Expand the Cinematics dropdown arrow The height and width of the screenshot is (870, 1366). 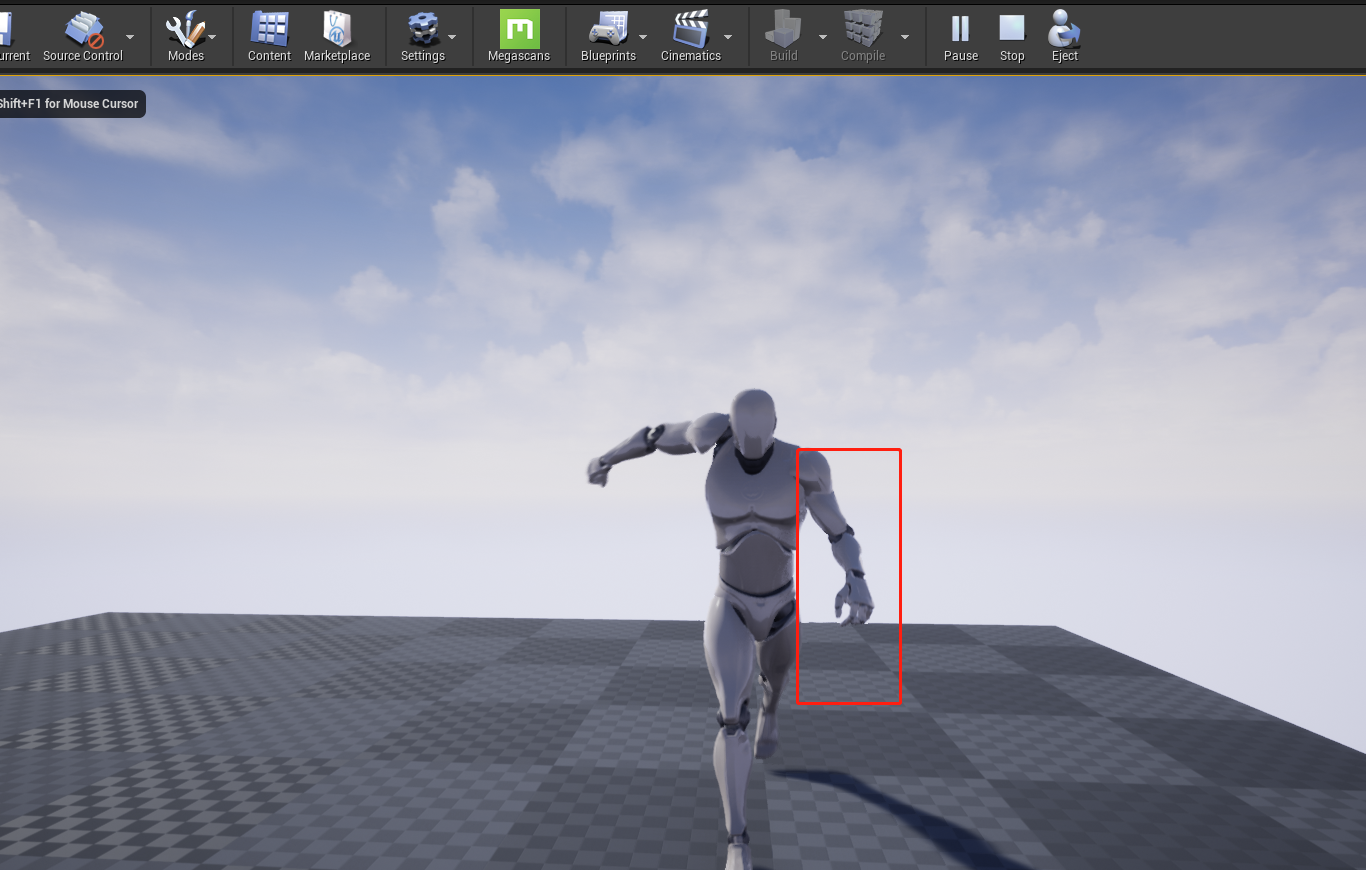tap(728, 36)
